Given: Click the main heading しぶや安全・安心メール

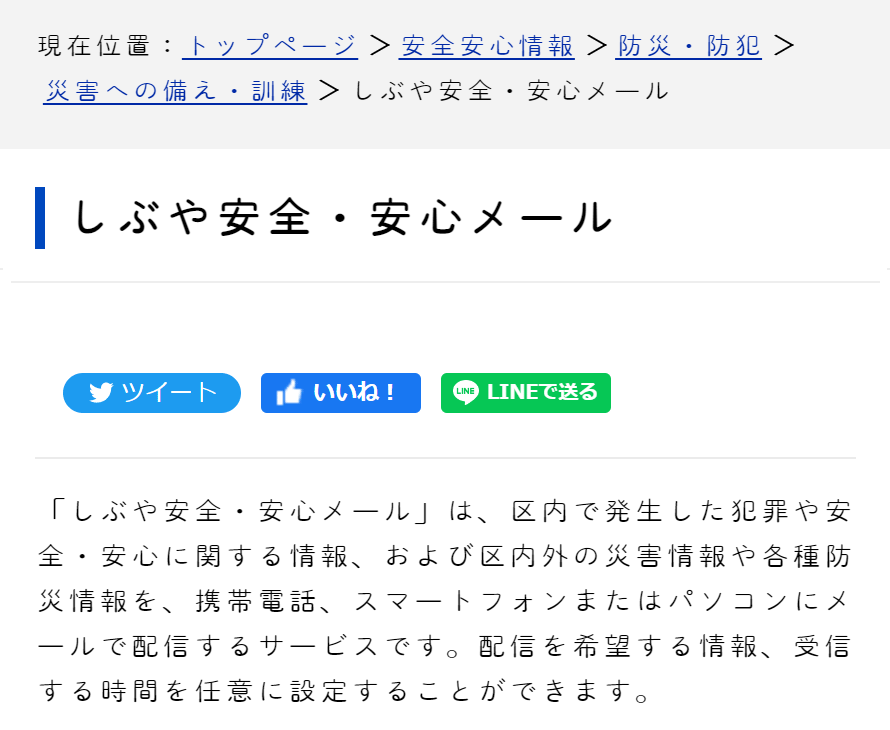Looking at the screenshot, I should (x=342, y=218).
